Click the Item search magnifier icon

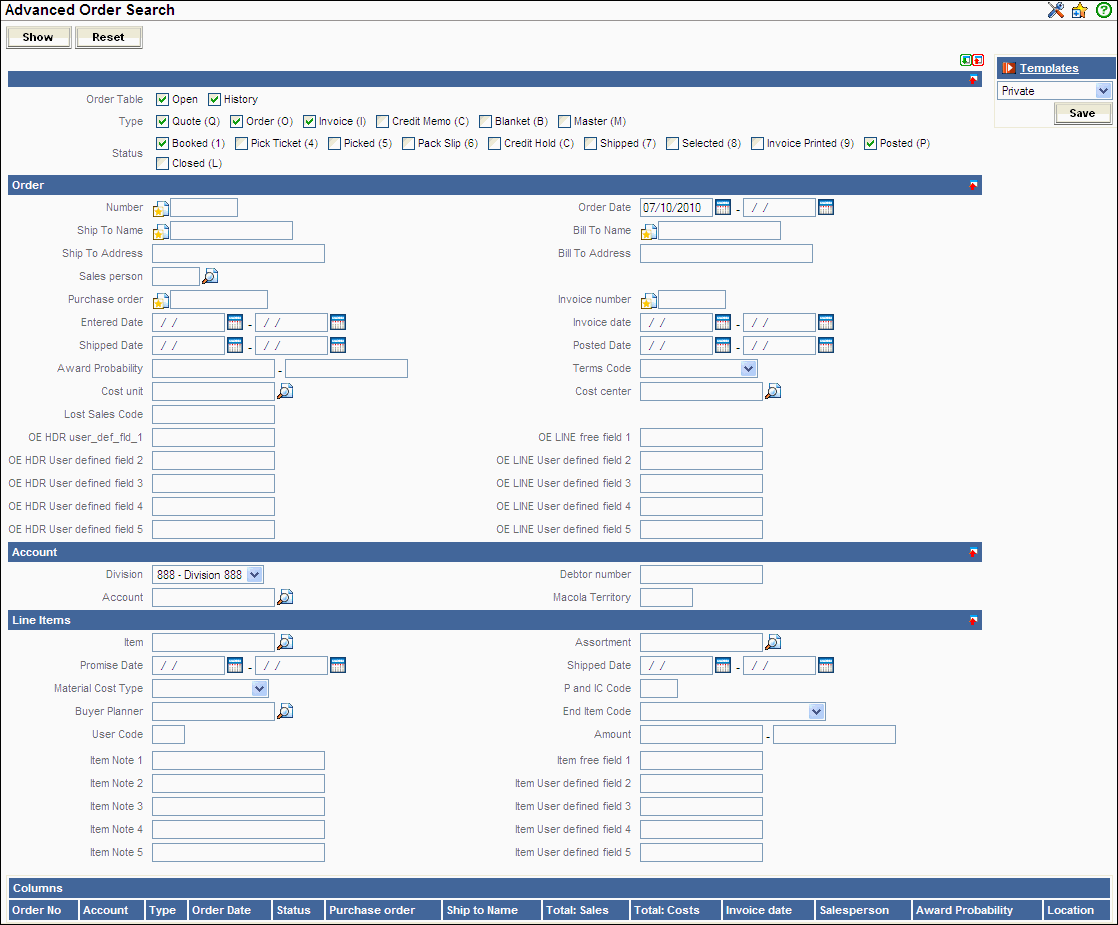285,643
